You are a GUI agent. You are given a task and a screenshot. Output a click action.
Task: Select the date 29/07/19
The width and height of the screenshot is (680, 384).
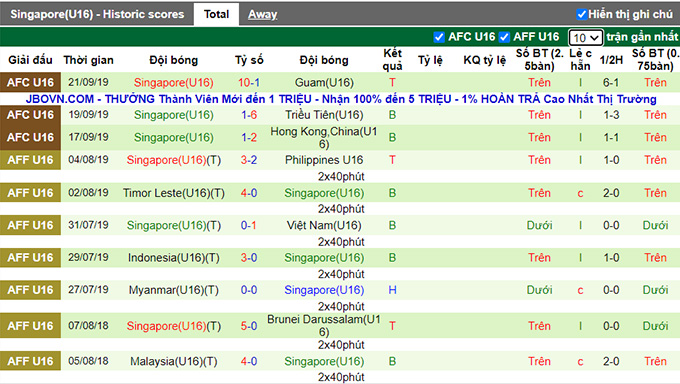pos(88,257)
